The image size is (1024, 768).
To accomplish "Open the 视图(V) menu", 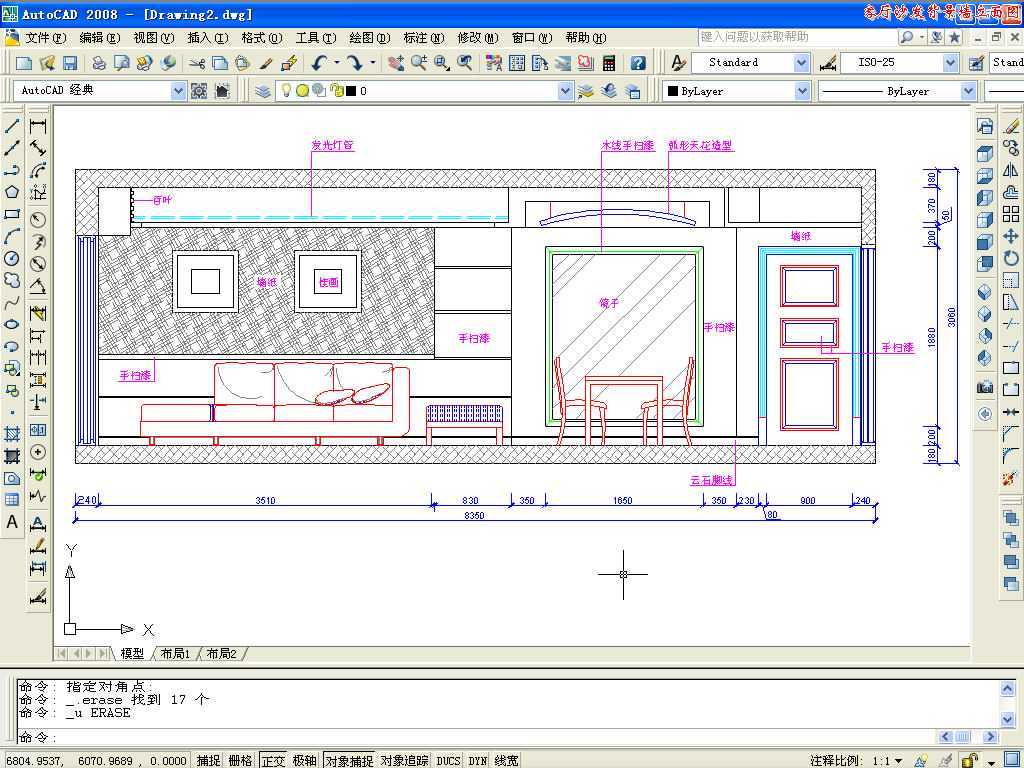I will click(x=153, y=38).
